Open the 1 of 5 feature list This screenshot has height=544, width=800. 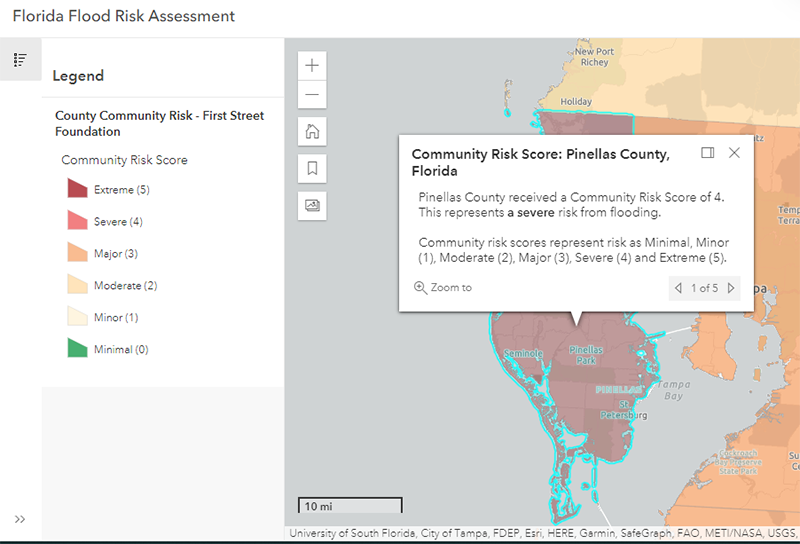704,288
